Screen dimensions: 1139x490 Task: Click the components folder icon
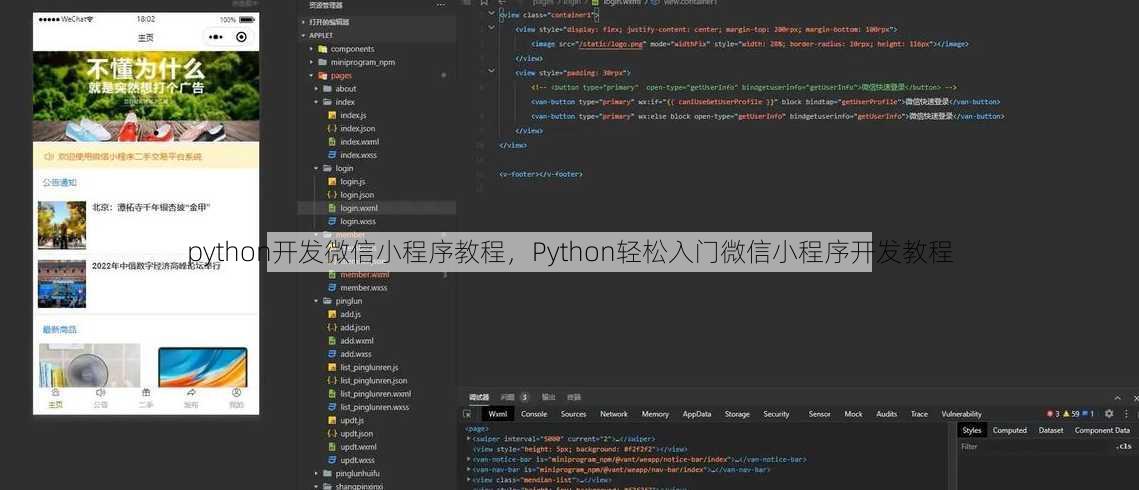pyautogui.click(x=323, y=49)
